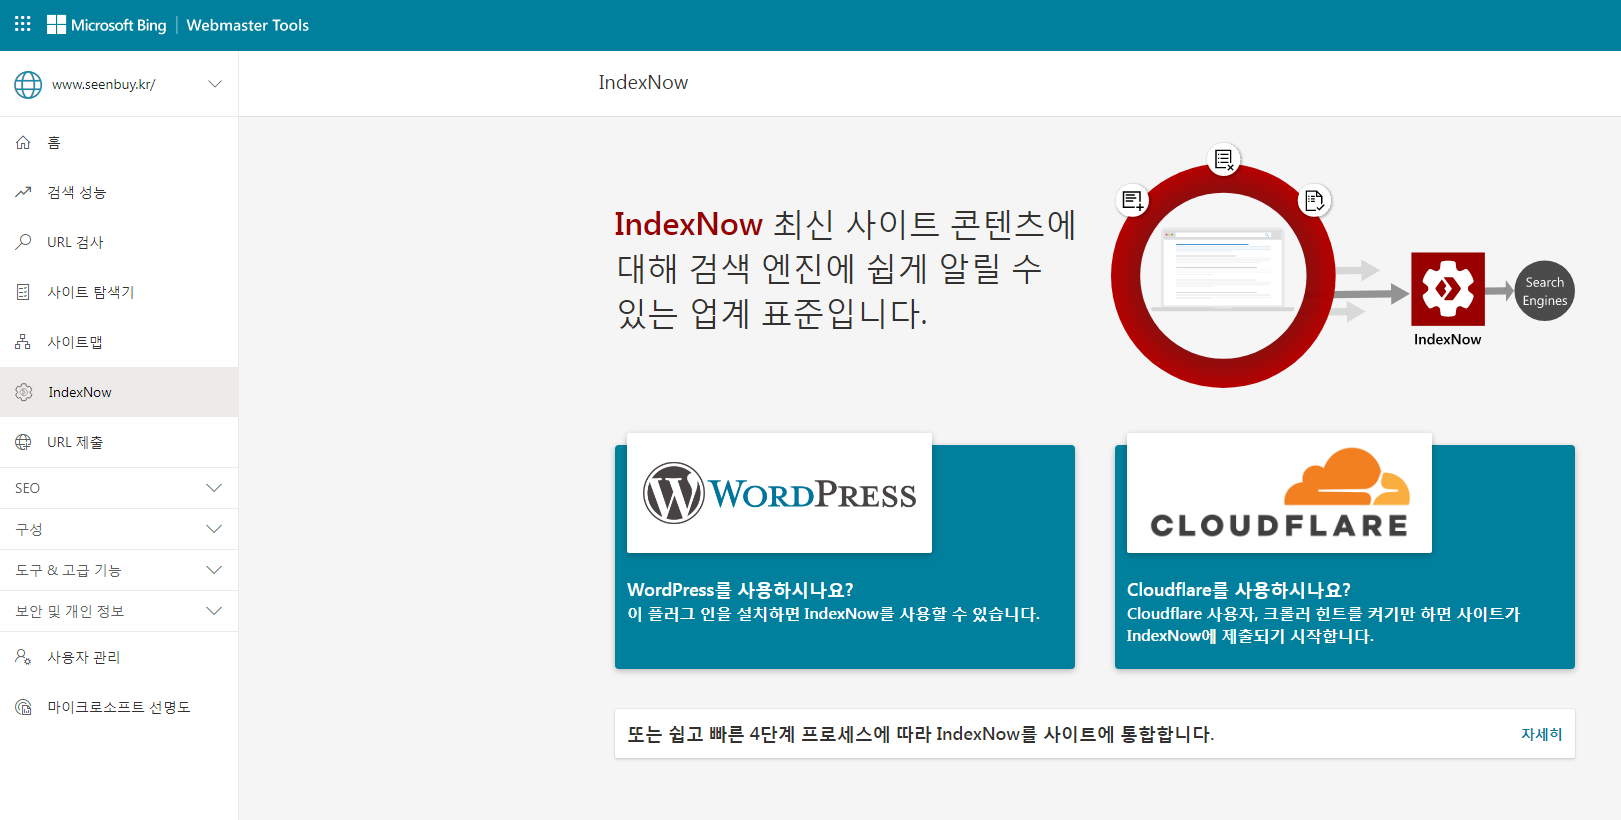
Task: Click the 자세히 link
Action: [x=1541, y=734]
